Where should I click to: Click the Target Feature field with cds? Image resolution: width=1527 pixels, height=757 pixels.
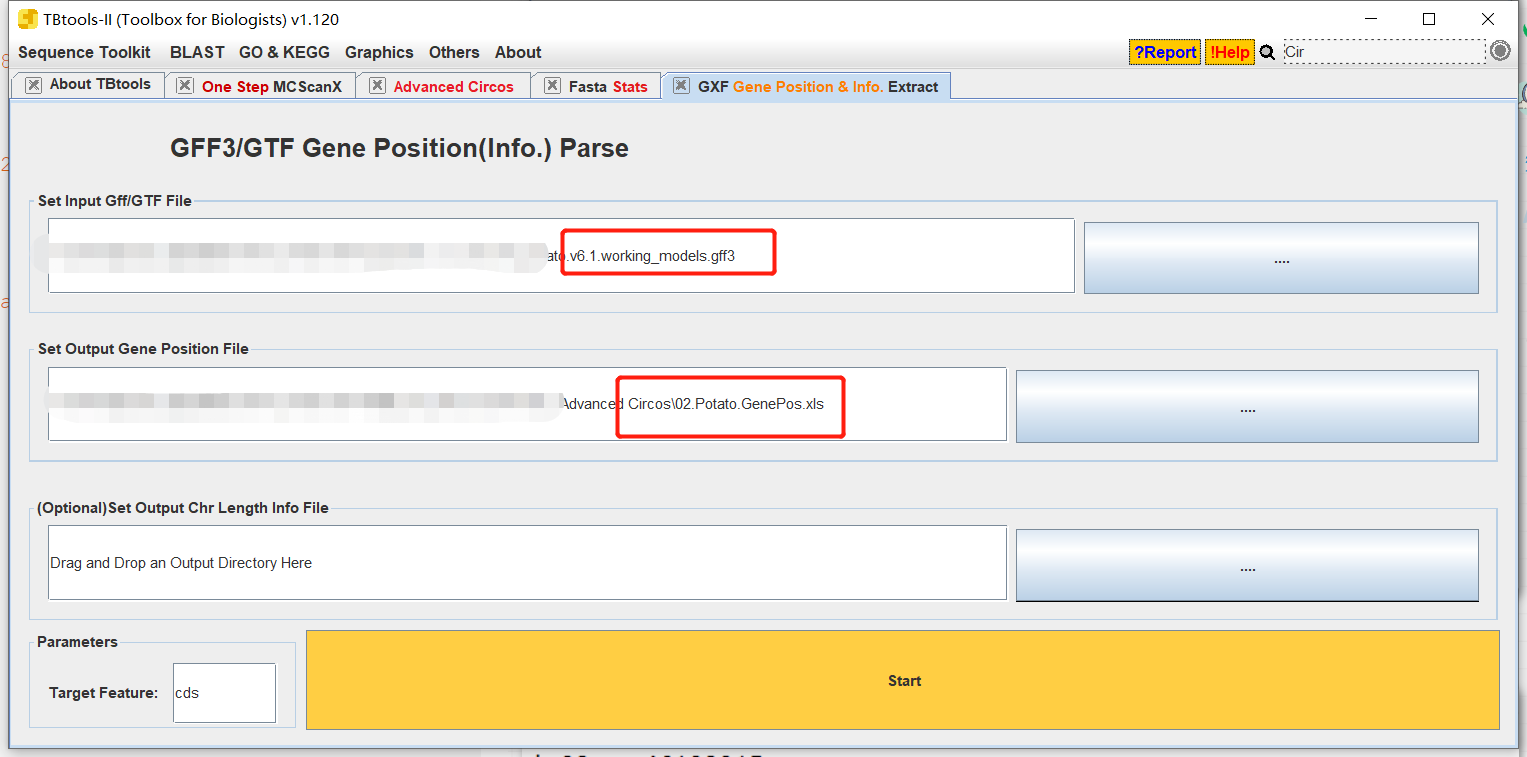[224, 693]
